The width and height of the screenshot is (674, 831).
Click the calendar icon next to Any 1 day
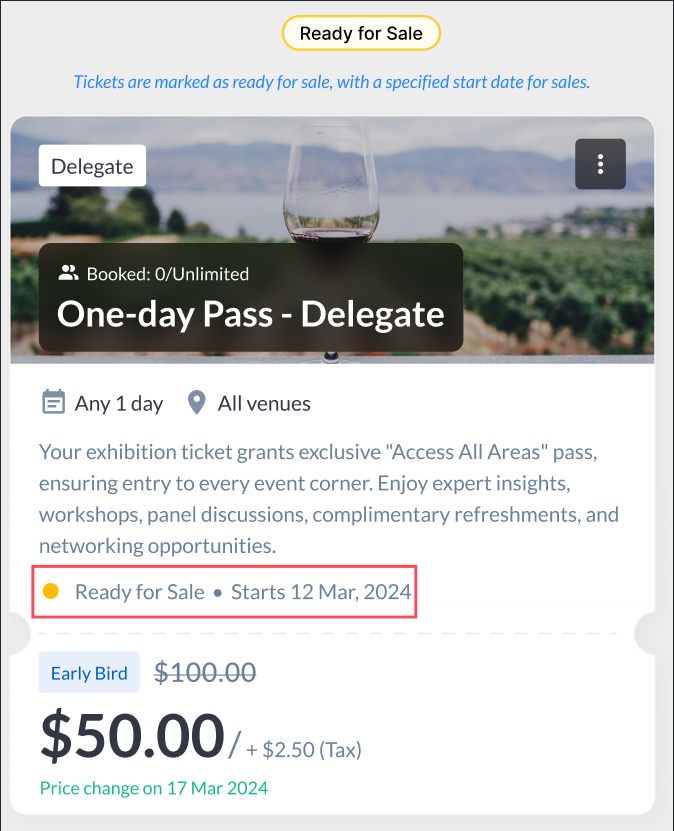coord(53,403)
